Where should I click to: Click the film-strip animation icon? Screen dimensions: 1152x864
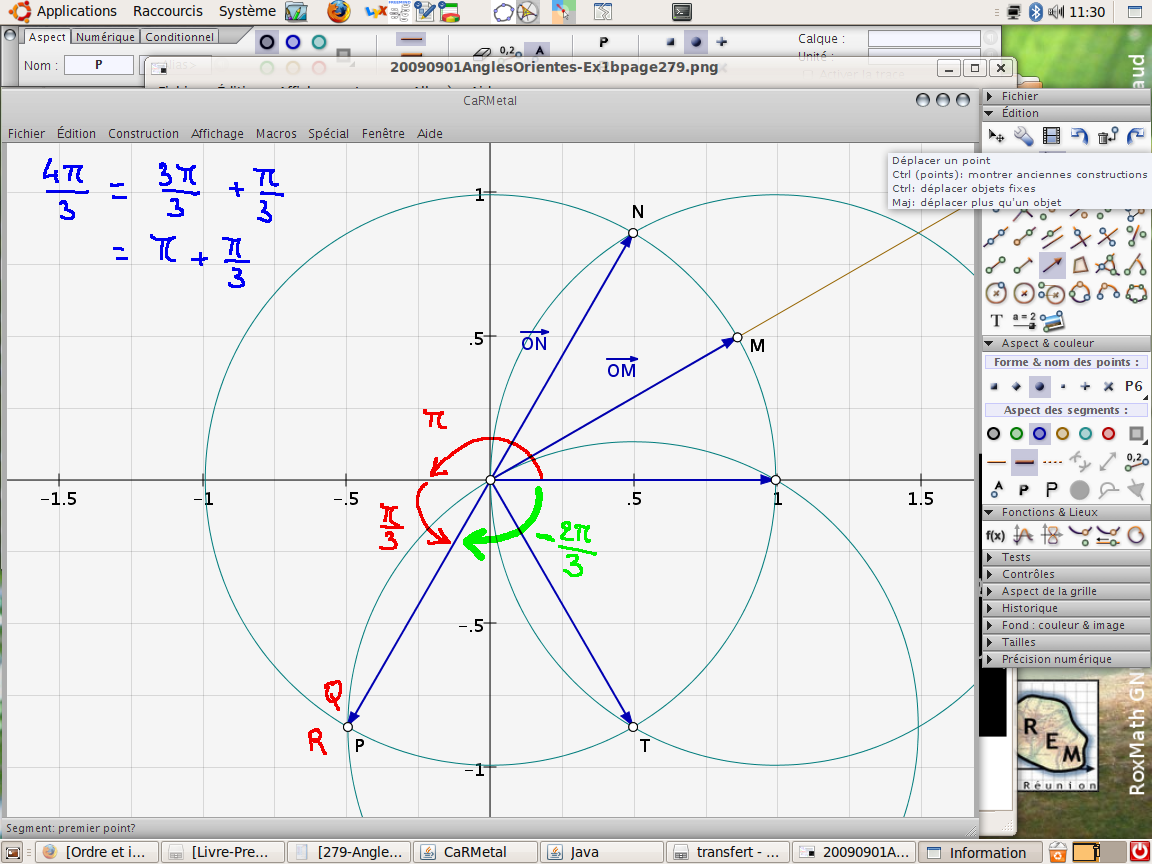tap(1051, 136)
